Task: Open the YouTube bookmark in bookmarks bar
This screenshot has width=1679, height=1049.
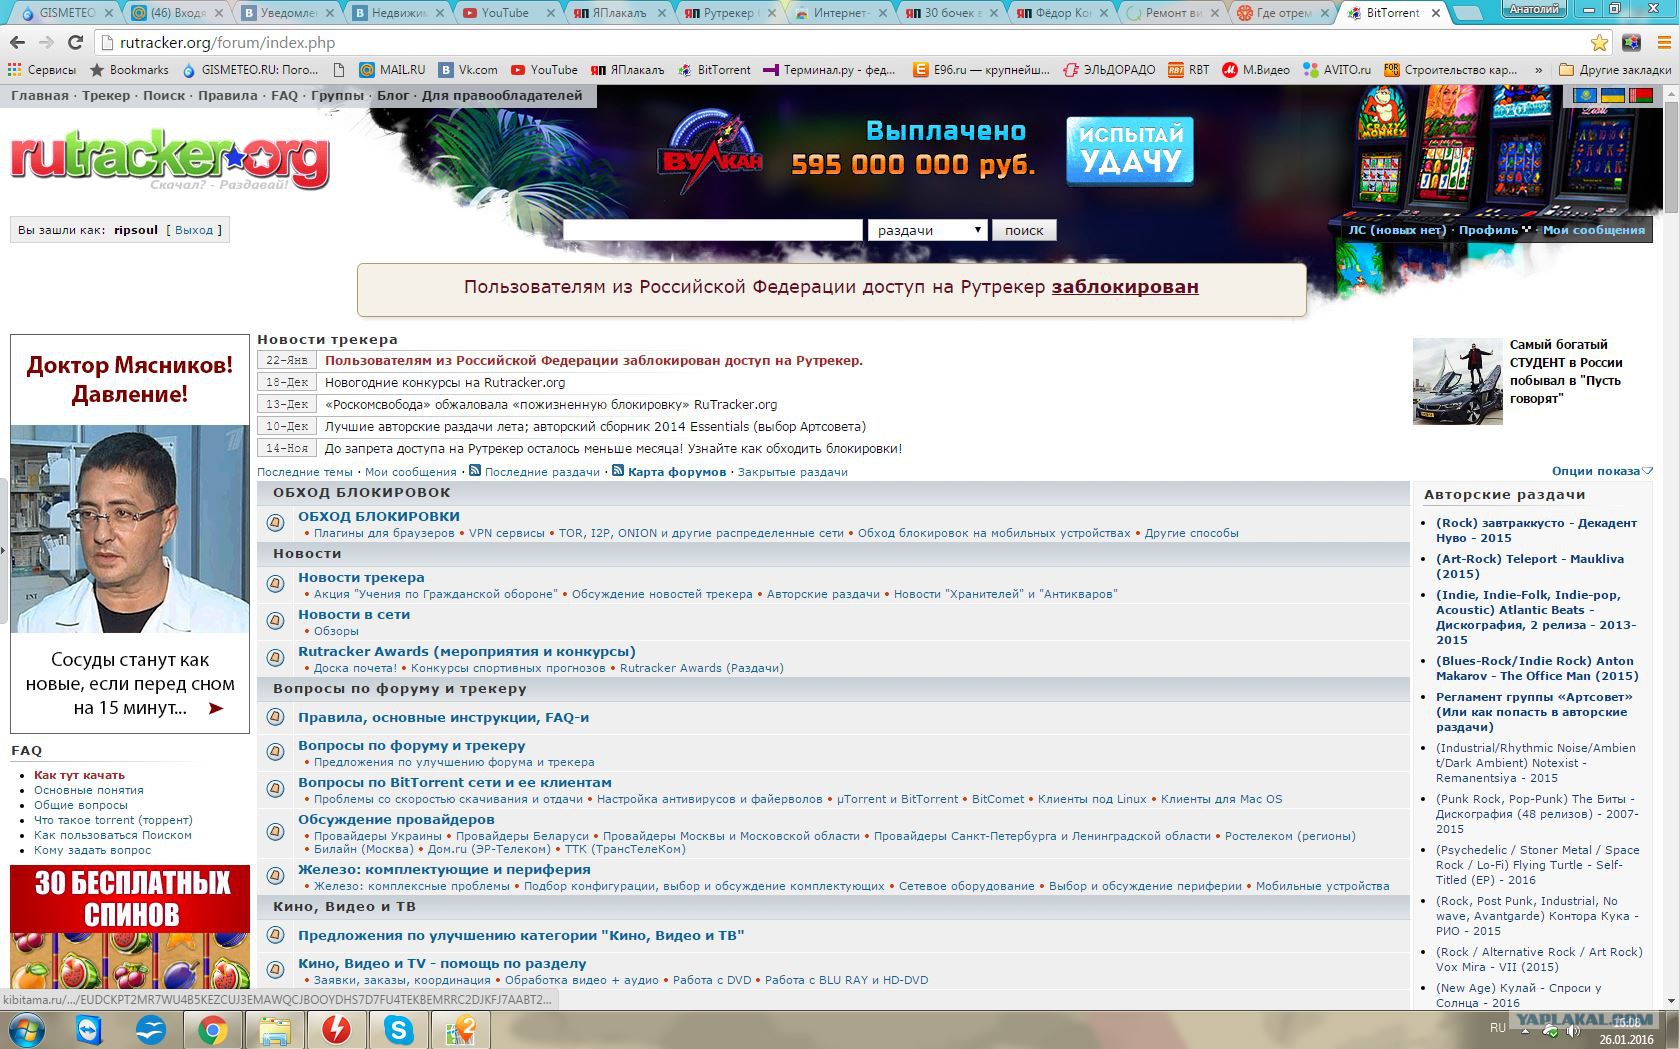Action: (544, 70)
